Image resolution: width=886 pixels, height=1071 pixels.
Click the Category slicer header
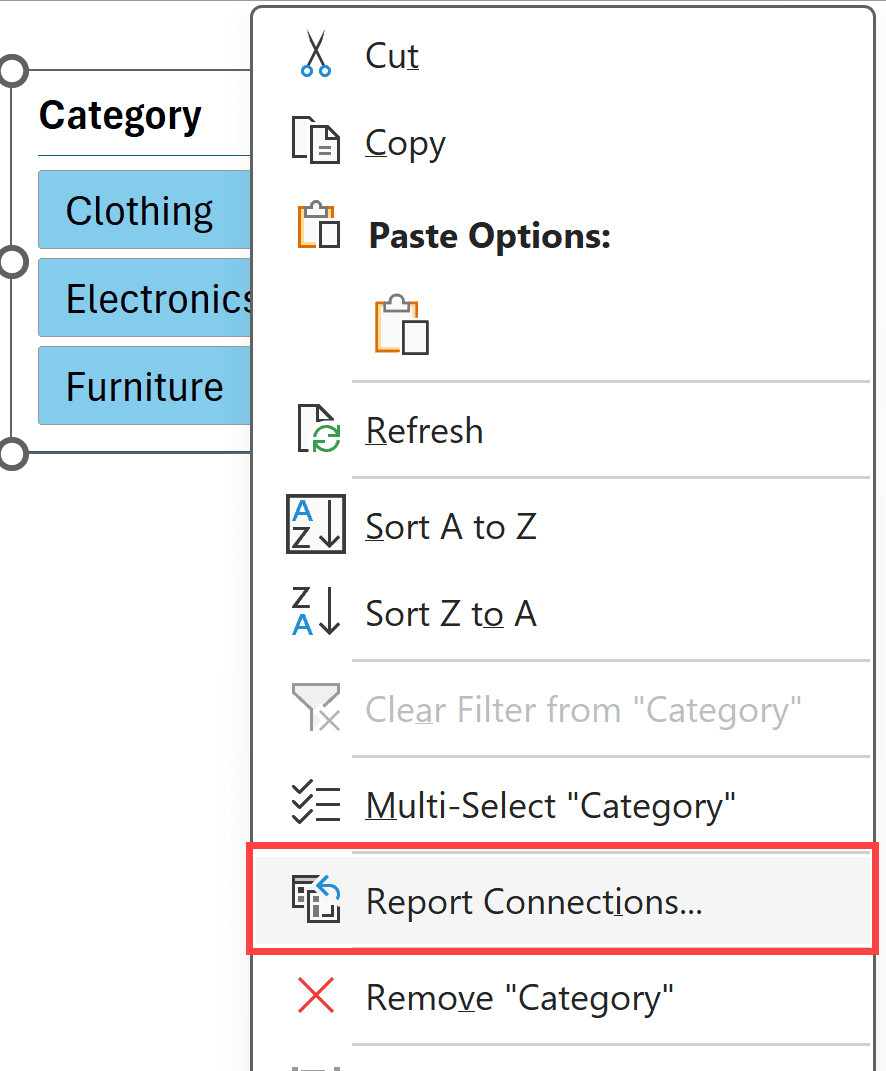point(119,115)
